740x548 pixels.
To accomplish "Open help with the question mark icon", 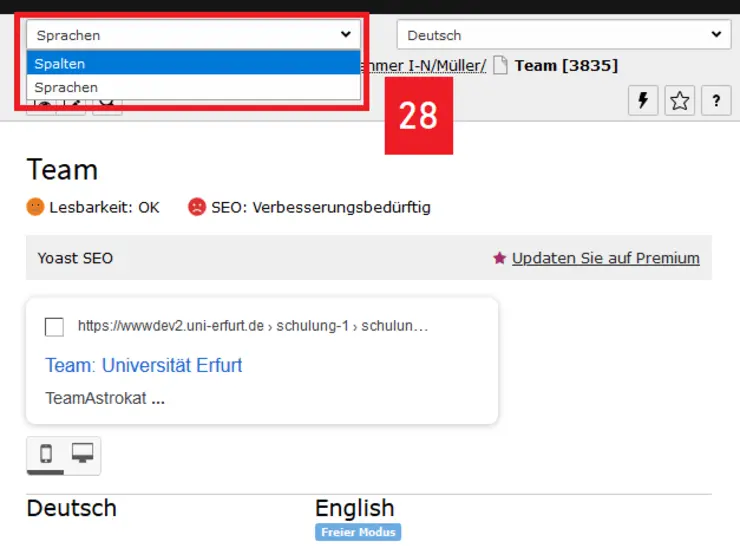I will click(x=716, y=100).
